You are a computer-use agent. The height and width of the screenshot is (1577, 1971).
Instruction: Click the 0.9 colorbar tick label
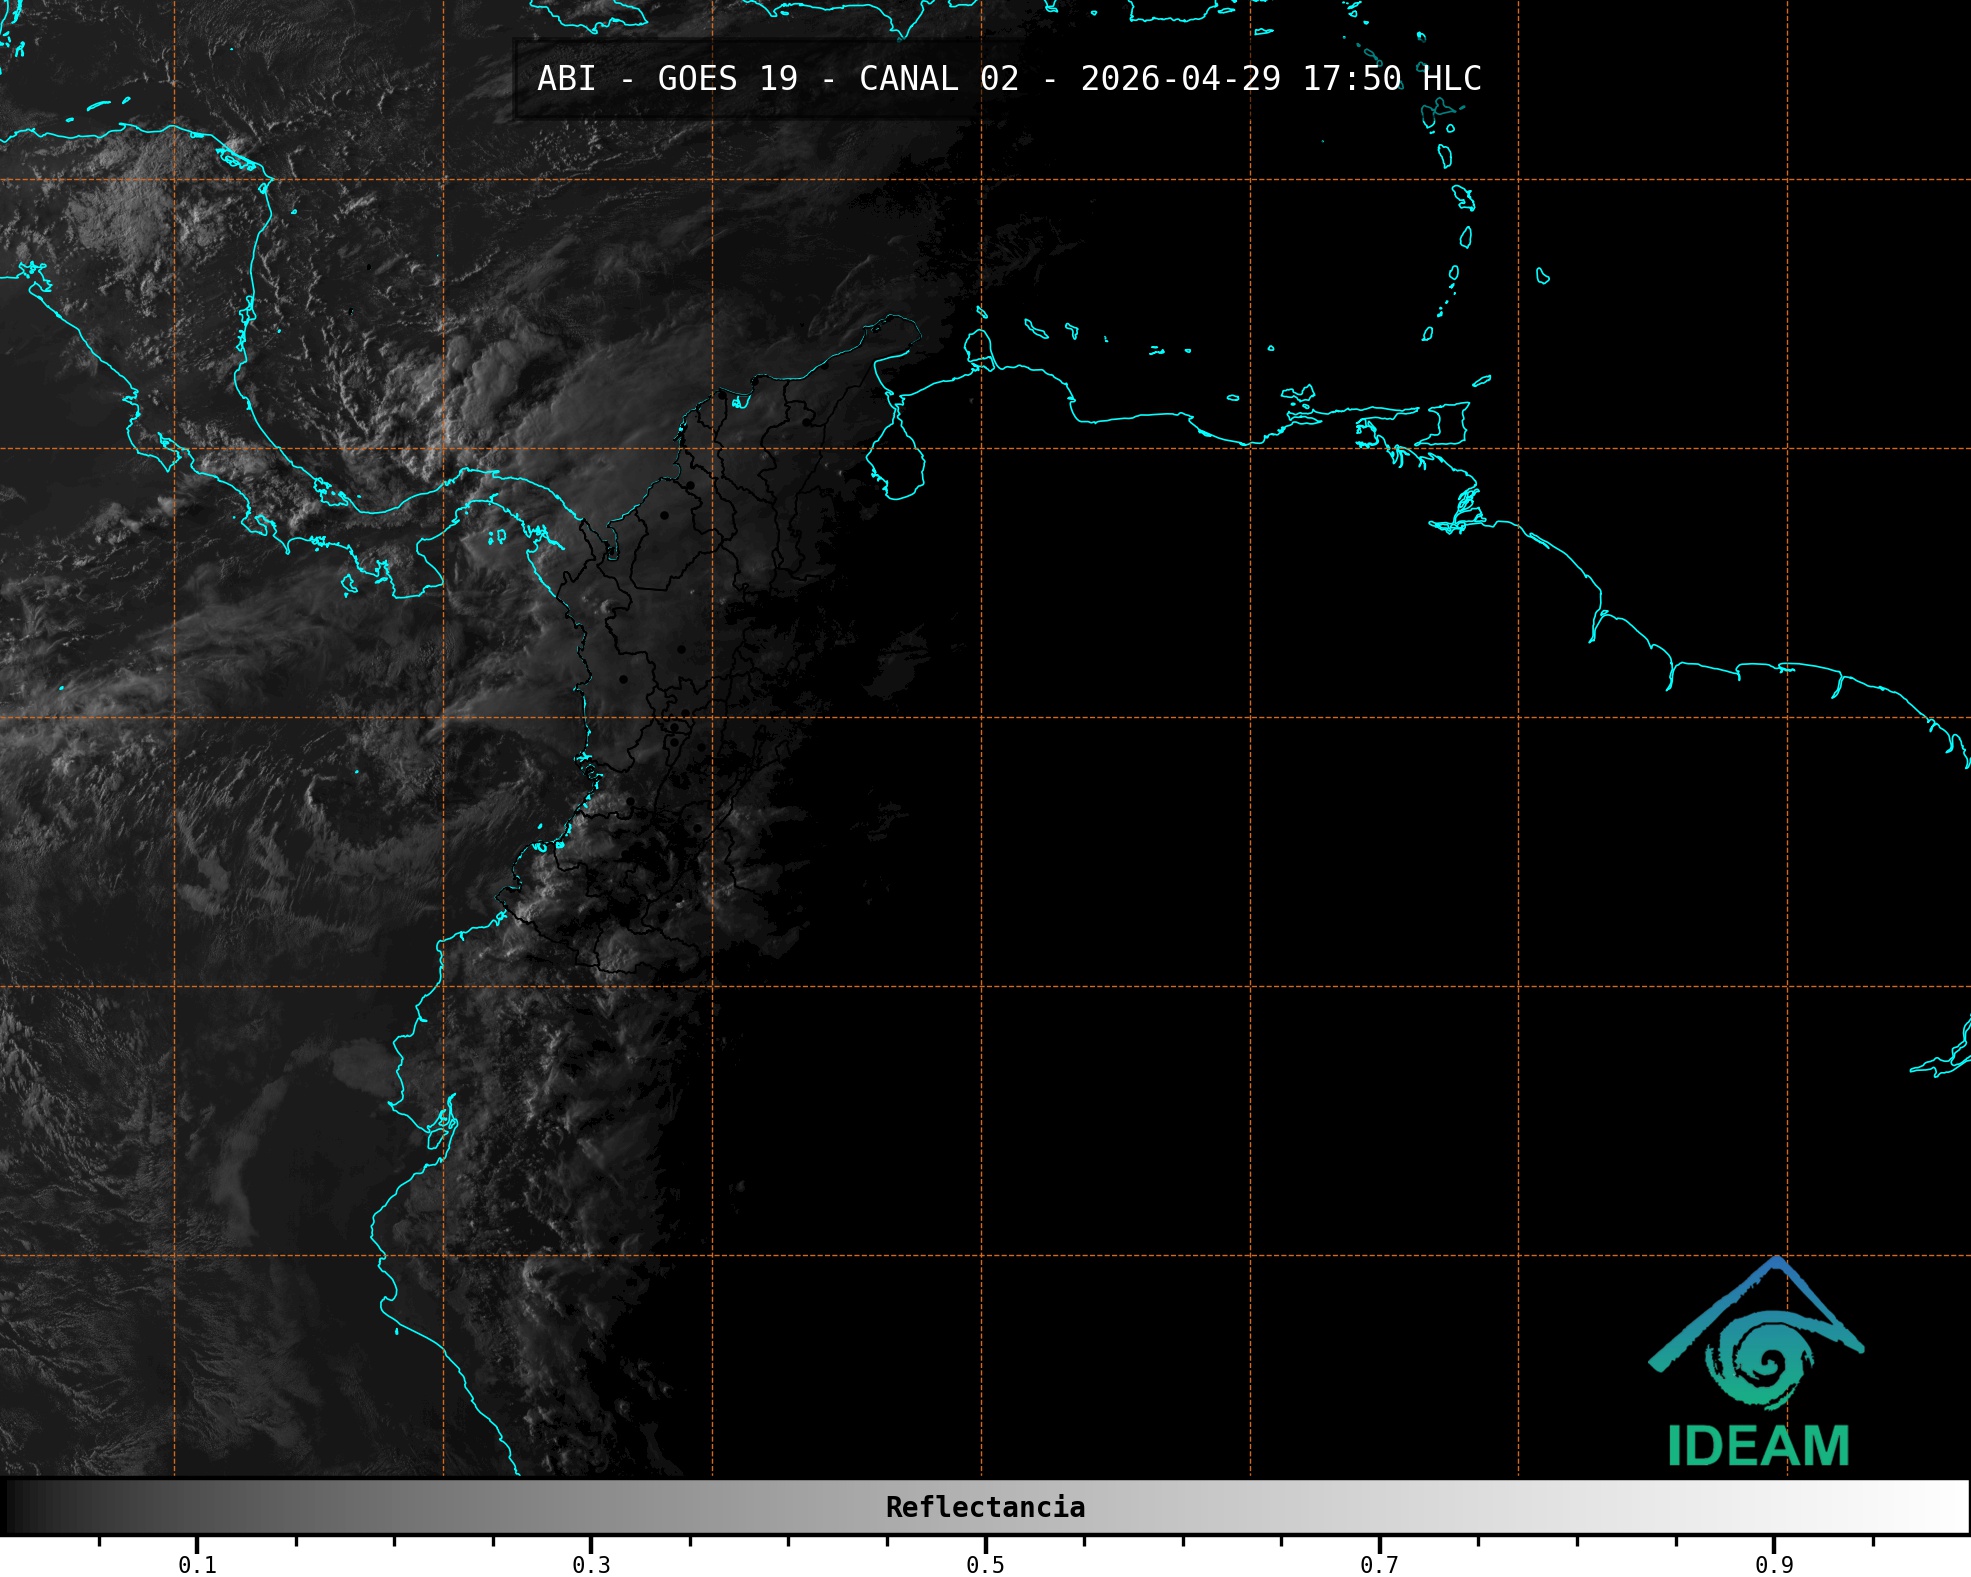(x=1774, y=1565)
